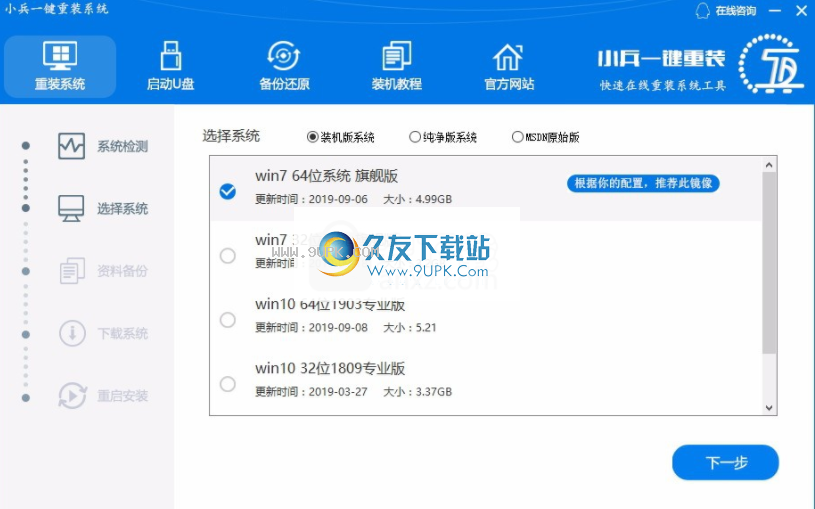Click the 更新时间：2019-03-27 text
The height and width of the screenshot is (509, 815).
click(x=311, y=391)
